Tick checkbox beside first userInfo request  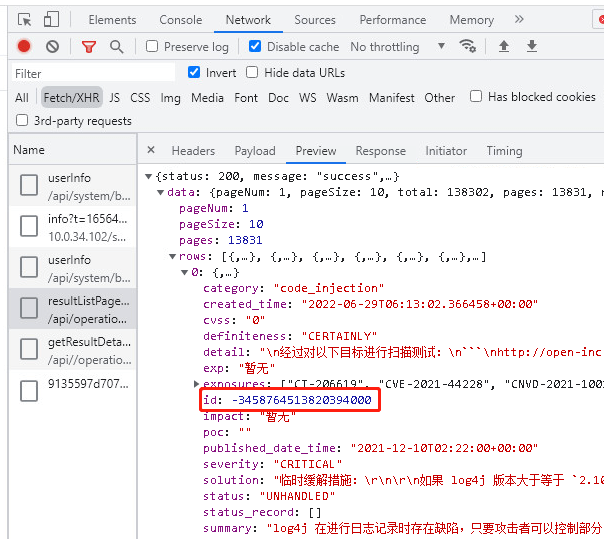click(29, 185)
